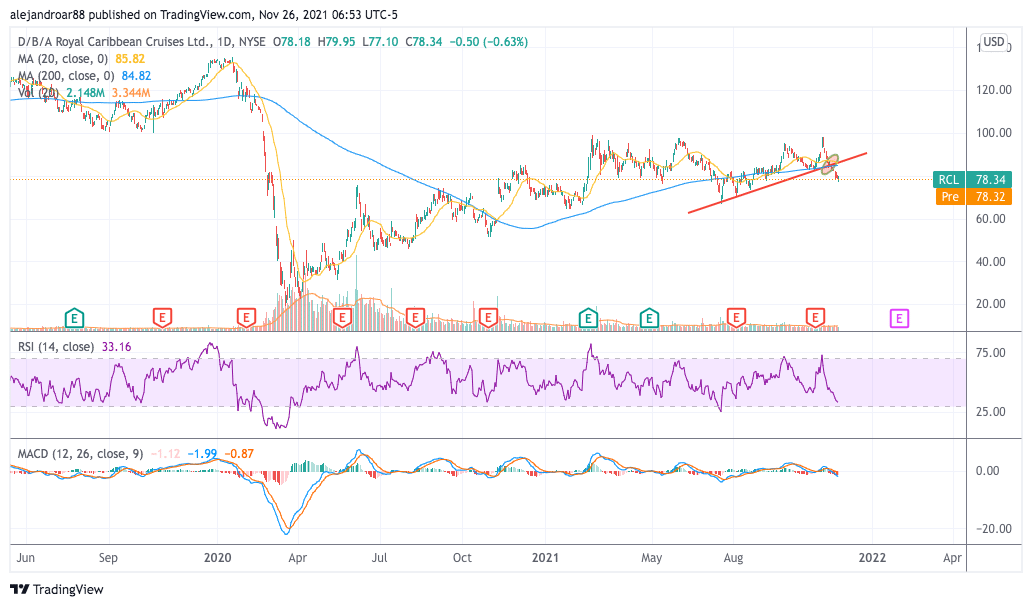The image size is (1032, 607).
Task: Click the green RCL 78.34 price label
Action: tap(971, 179)
